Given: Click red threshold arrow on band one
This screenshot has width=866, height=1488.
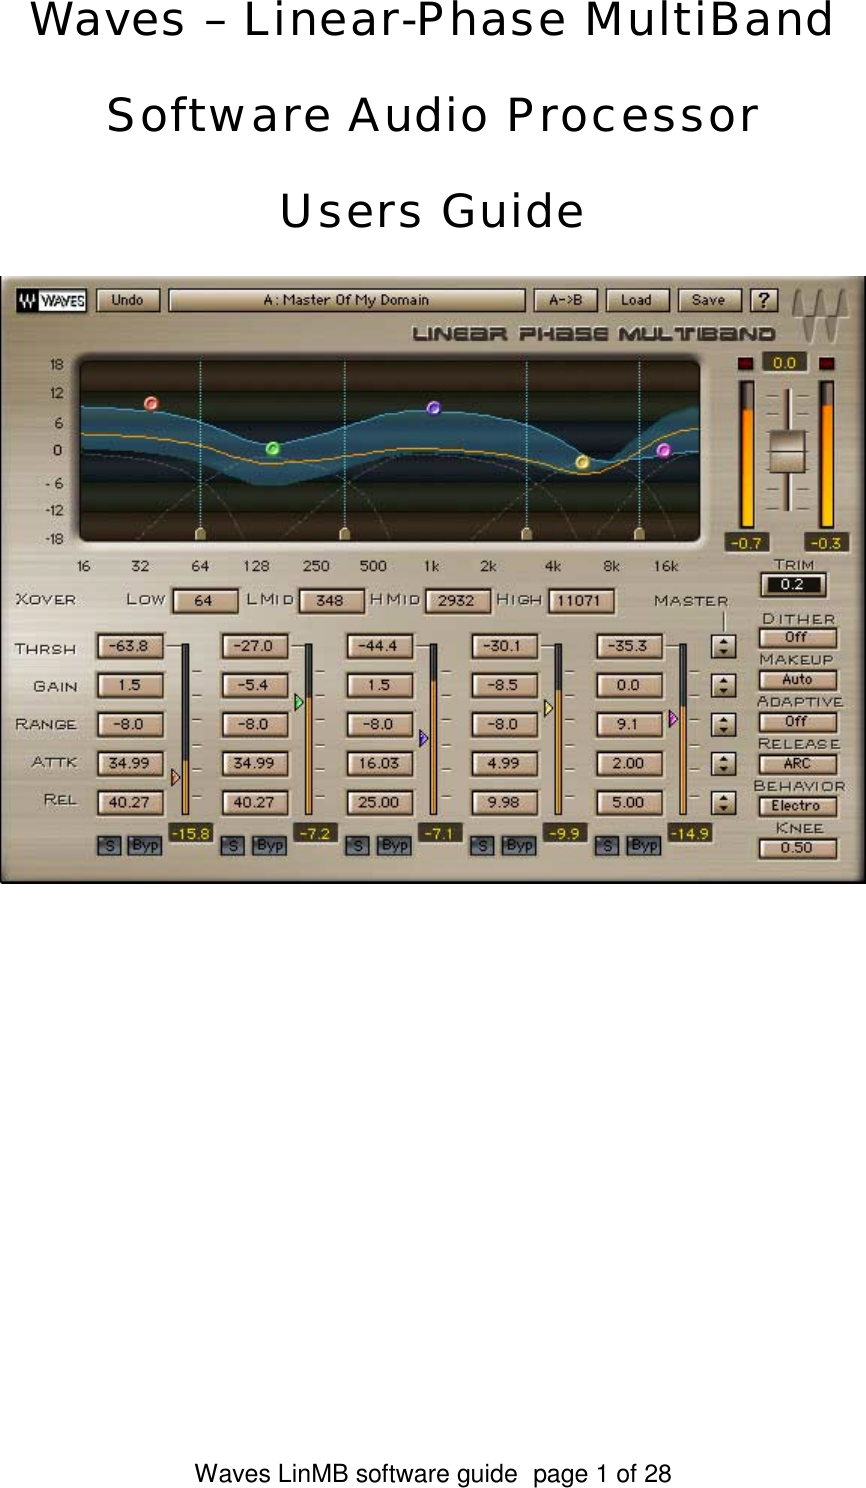Looking at the screenshot, I should tap(176, 776).
